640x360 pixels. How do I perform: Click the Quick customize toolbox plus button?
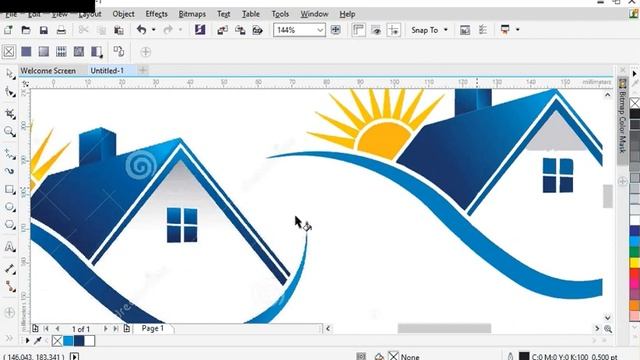click(9, 313)
